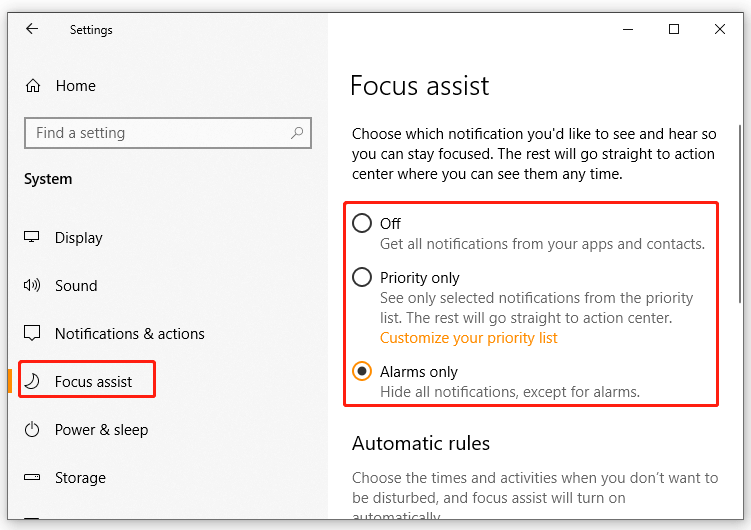751x530 pixels.
Task: Click the vertical scrollbar on the right
Action: click(x=740, y=214)
